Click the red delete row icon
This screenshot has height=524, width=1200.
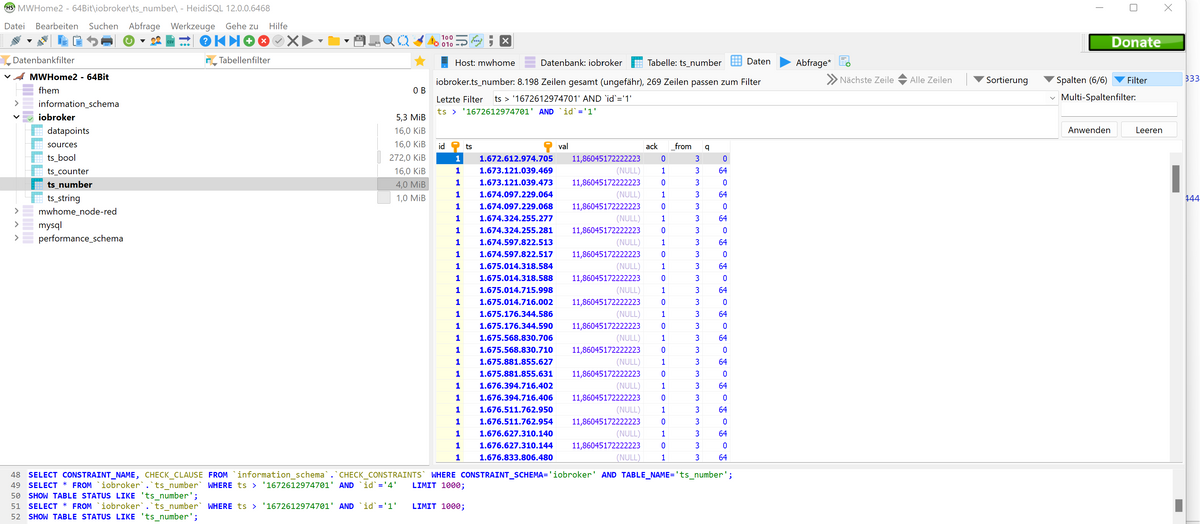tap(263, 41)
